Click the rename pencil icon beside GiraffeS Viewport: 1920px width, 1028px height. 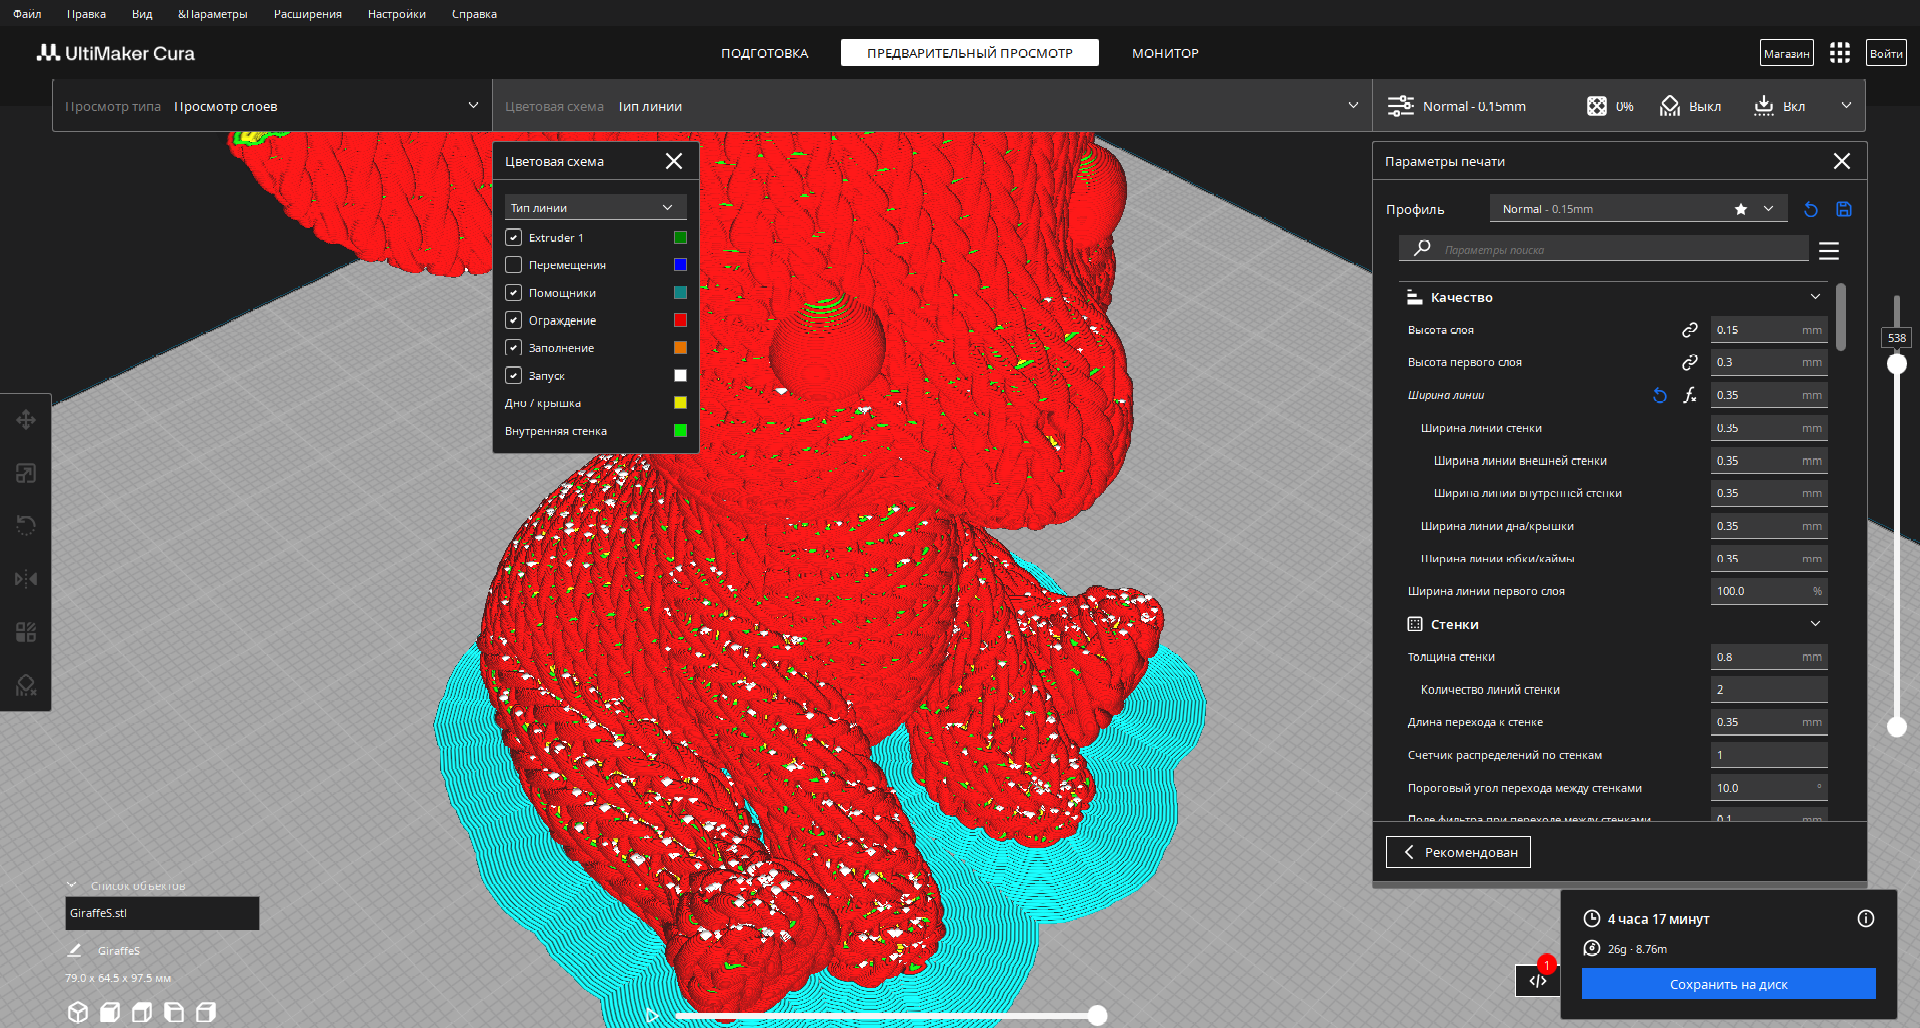click(75, 950)
